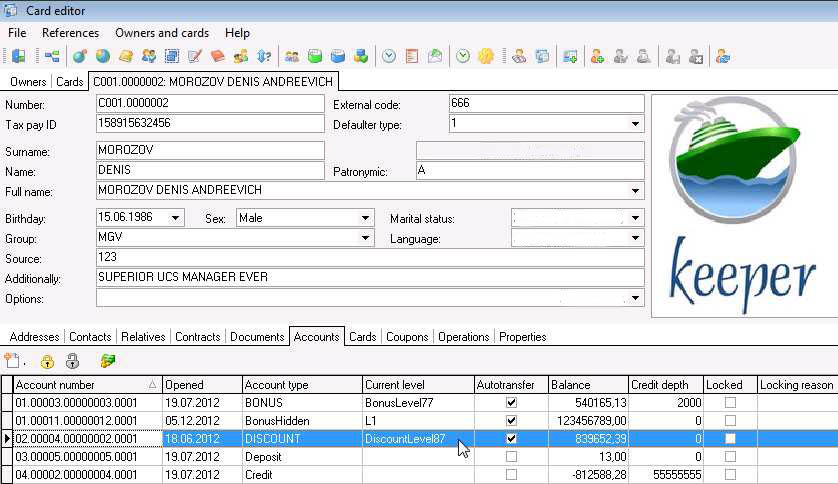Switch to the Coupons tab

tap(407, 337)
